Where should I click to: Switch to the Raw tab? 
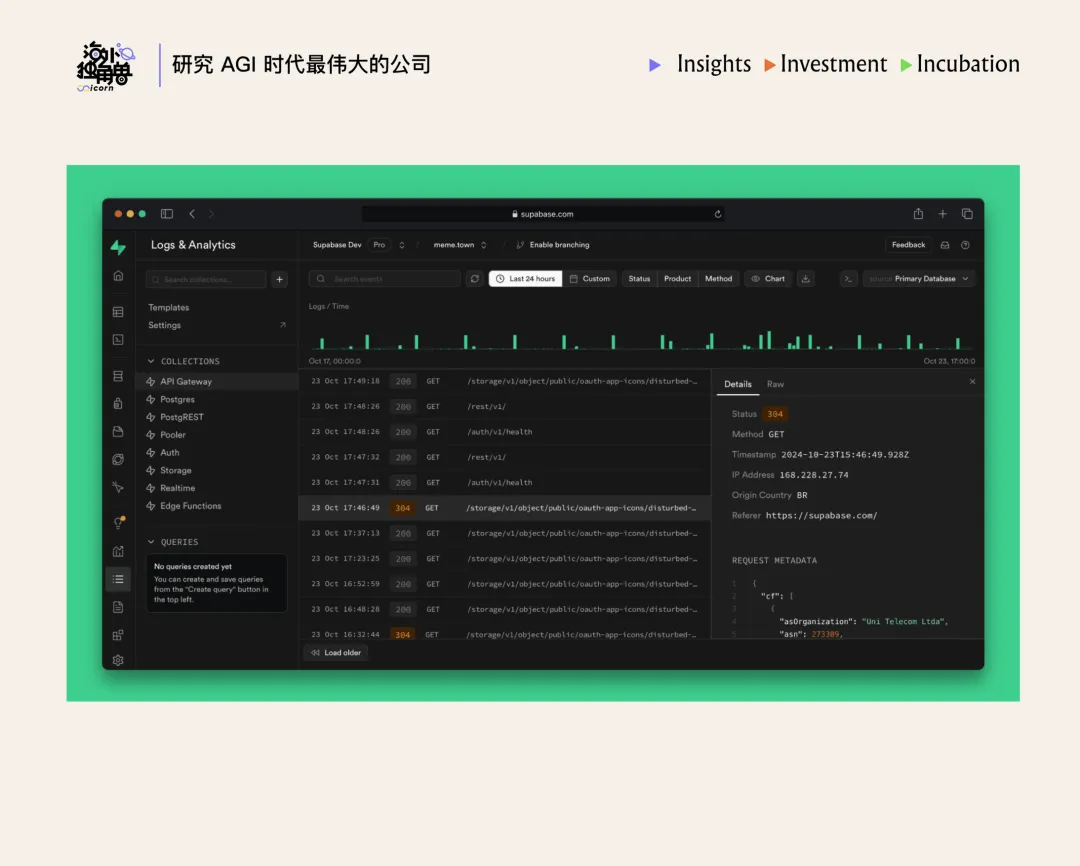click(776, 384)
